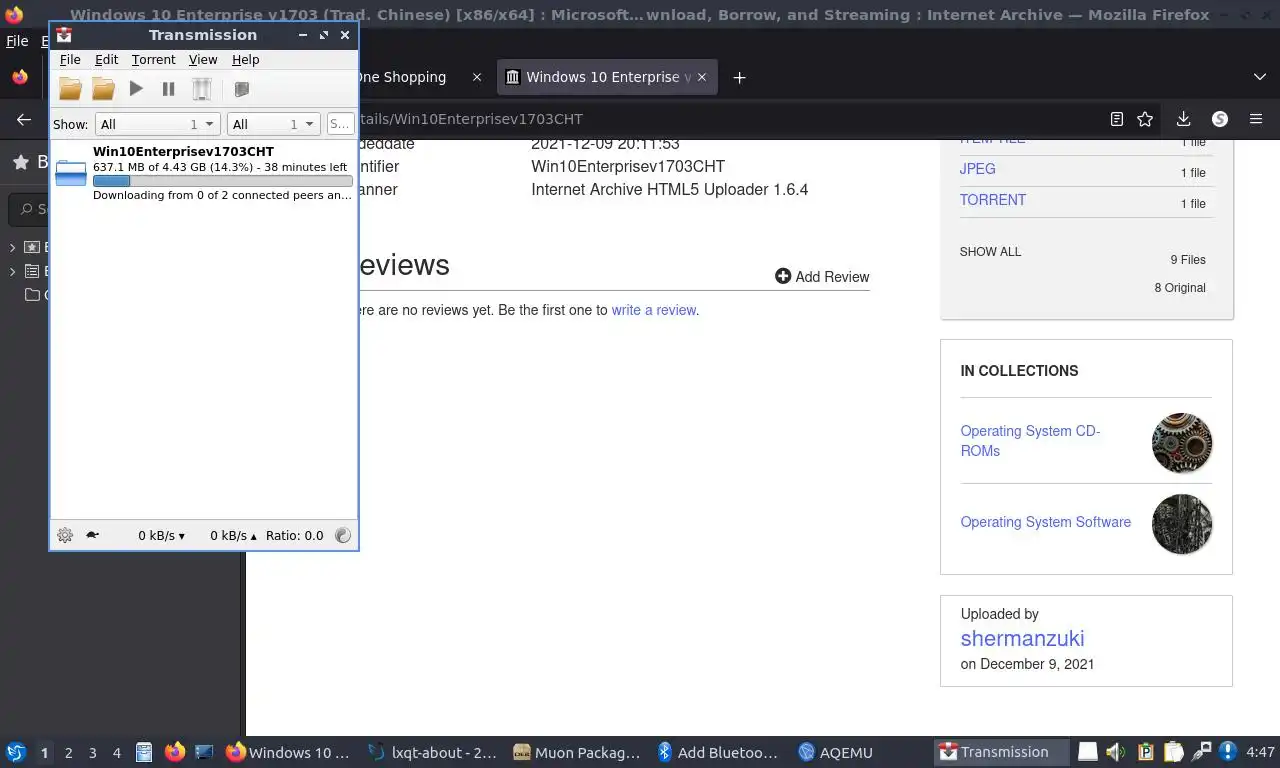The image size is (1280, 768).
Task: Click the torrent download progress bar
Action: (x=222, y=181)
